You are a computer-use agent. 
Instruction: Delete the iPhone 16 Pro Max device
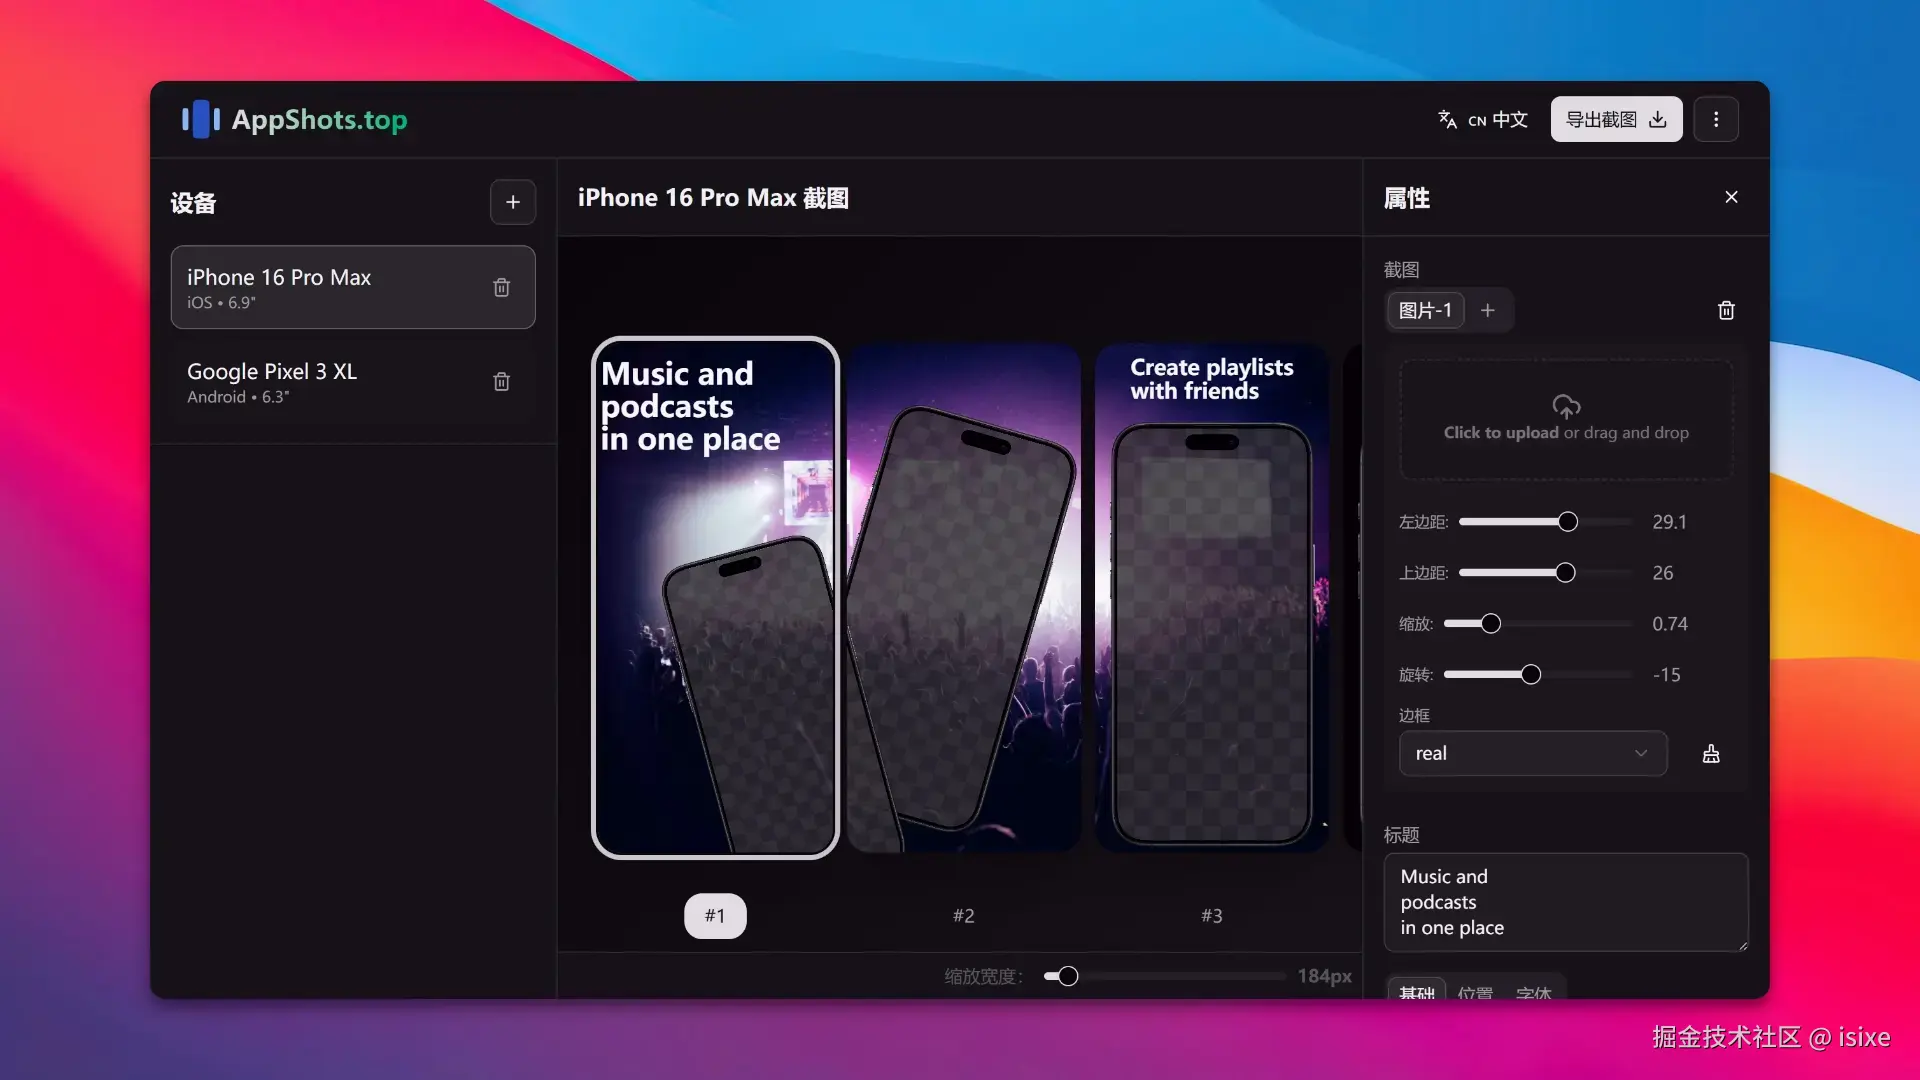coord(501,288)
